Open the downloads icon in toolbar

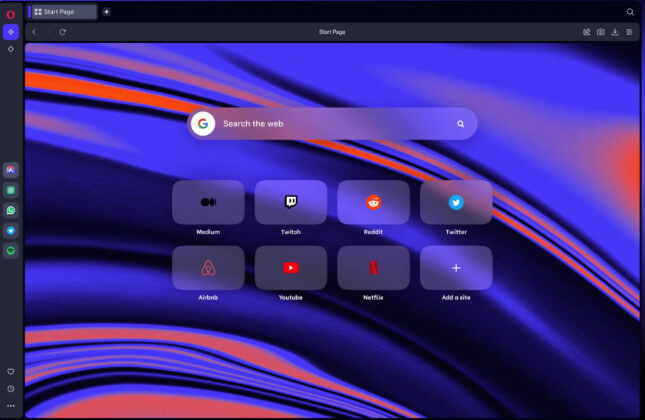pos(614,32)
